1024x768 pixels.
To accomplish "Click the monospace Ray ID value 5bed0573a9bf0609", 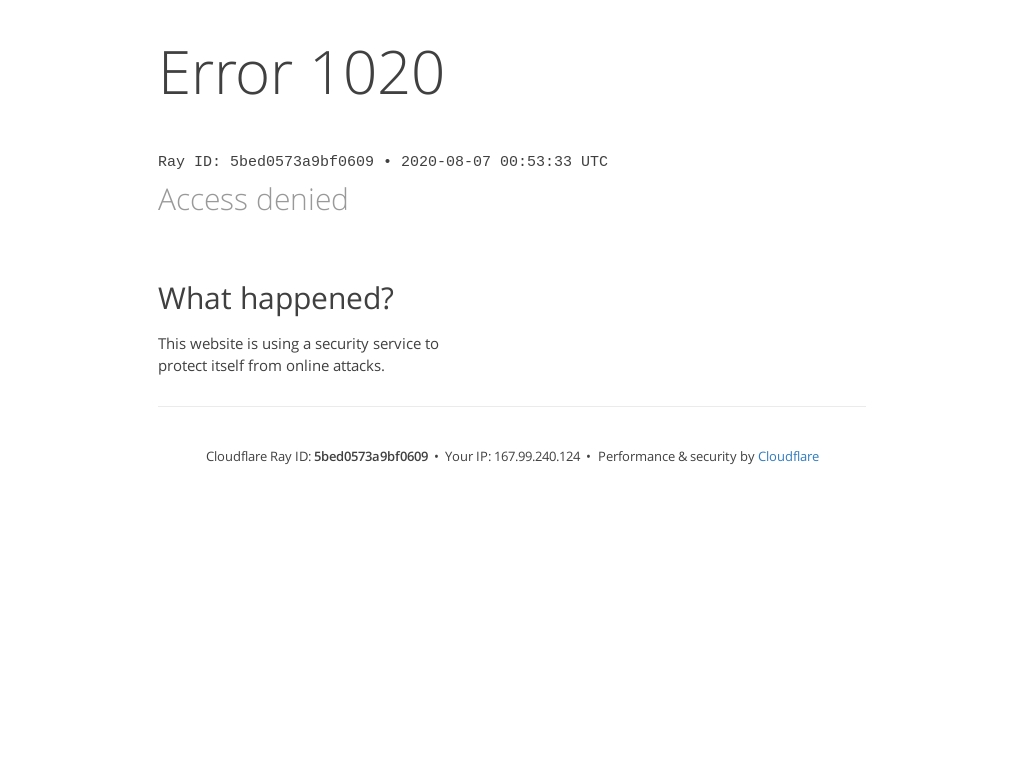I will coord(302,162).
